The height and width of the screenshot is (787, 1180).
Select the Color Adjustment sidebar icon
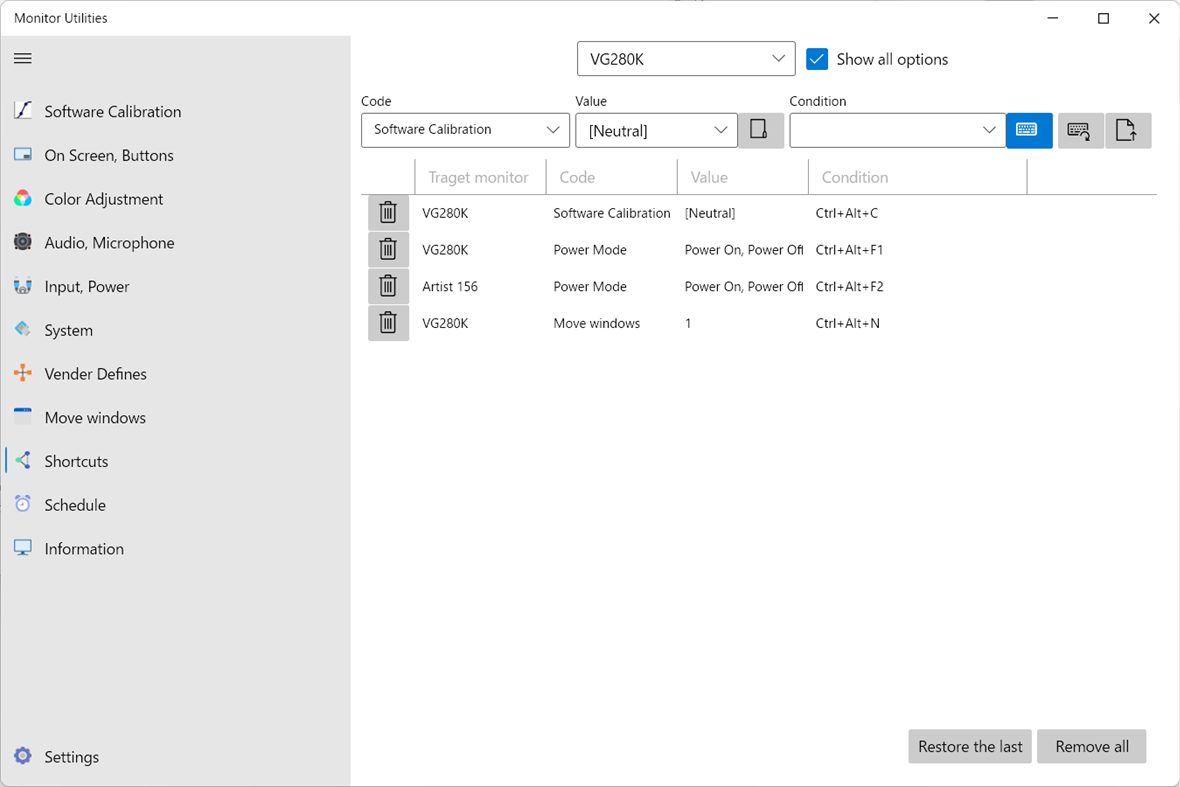[x=22, y=199]
